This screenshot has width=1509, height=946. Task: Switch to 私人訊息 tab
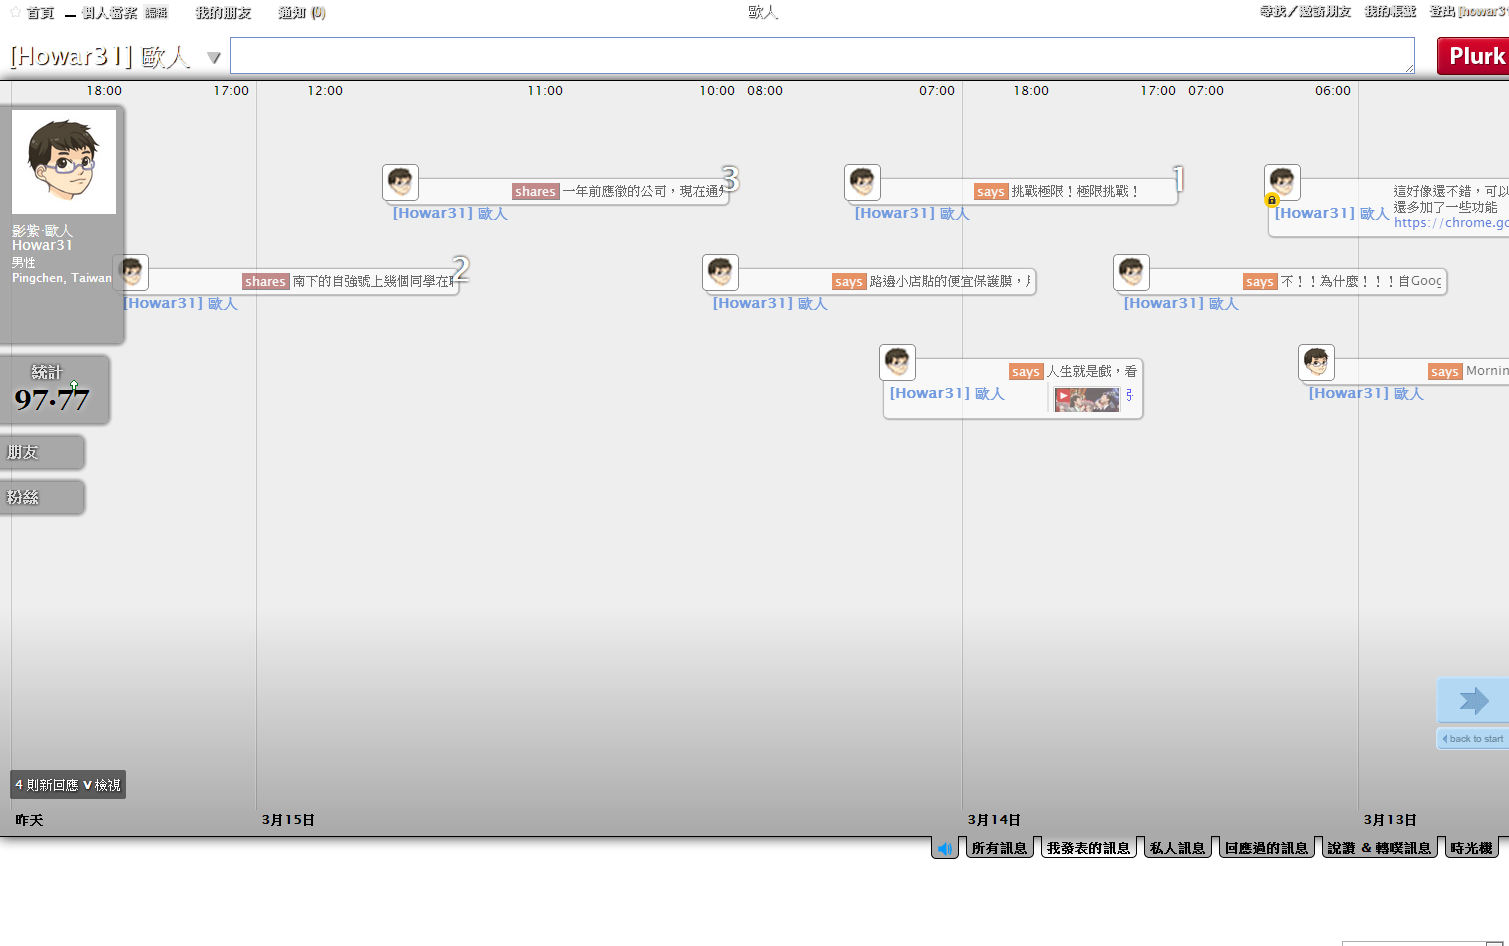tap(1177, 848)
